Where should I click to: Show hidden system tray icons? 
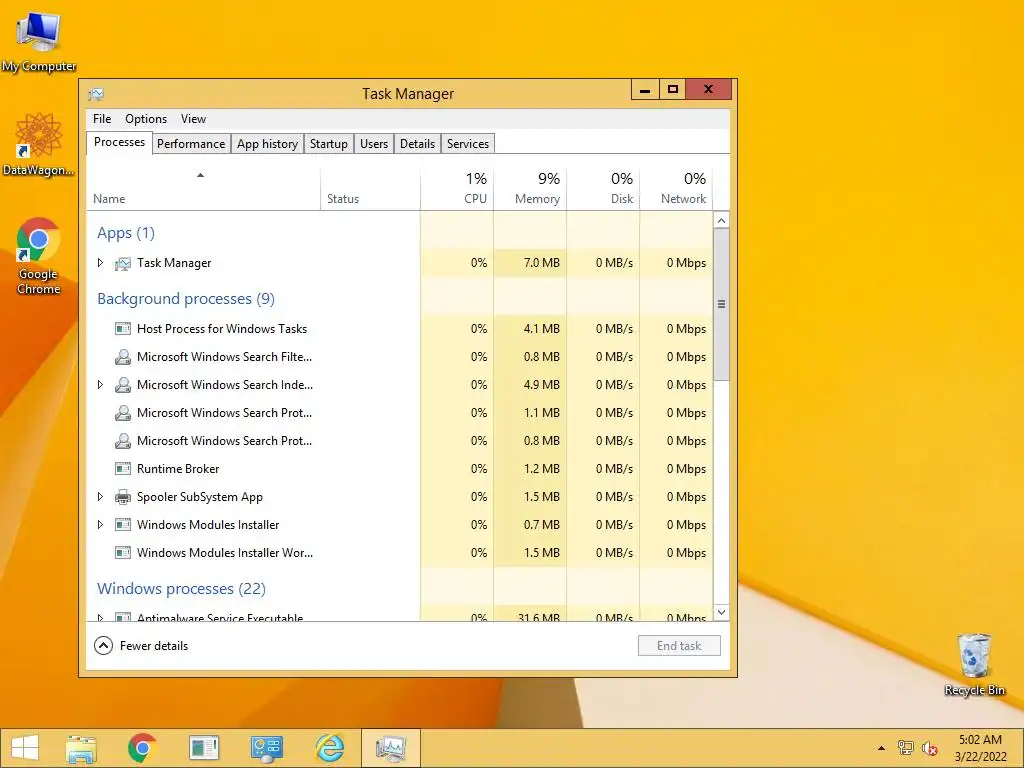[881, 748]
